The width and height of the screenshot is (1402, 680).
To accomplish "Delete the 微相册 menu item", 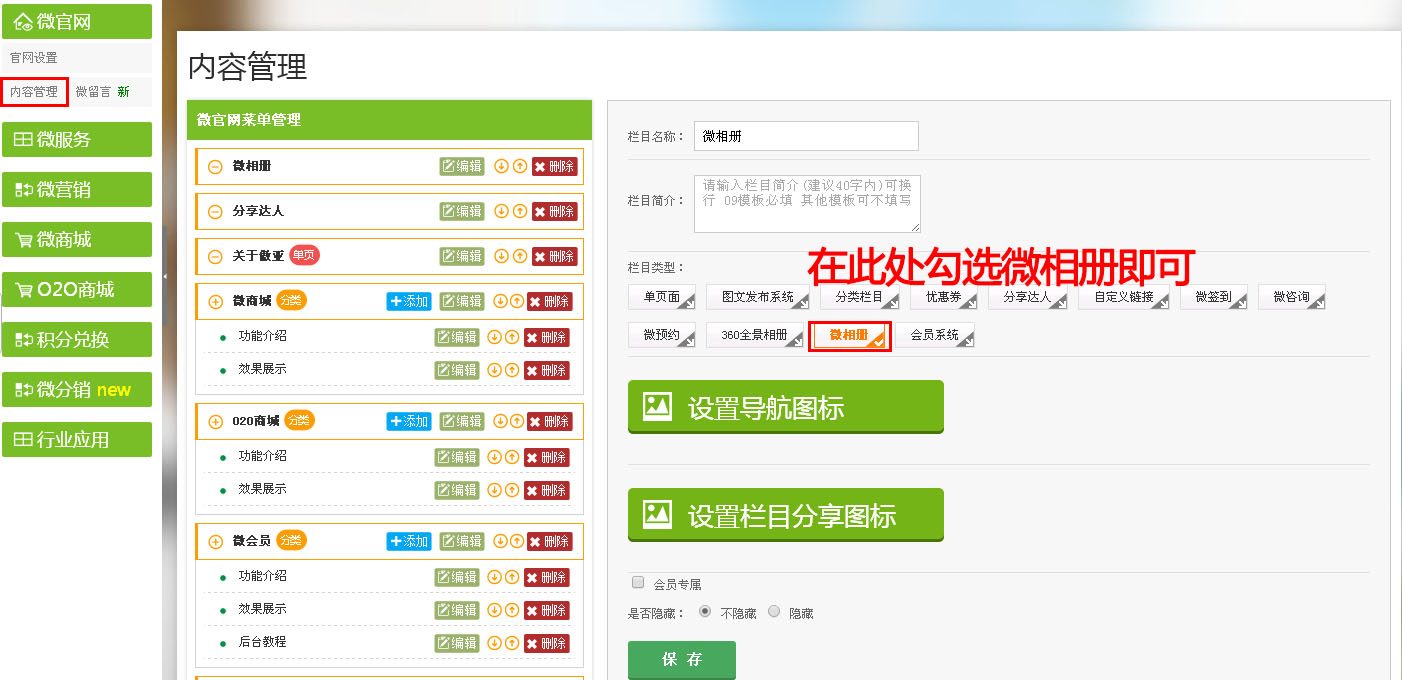I will [554, 166].
